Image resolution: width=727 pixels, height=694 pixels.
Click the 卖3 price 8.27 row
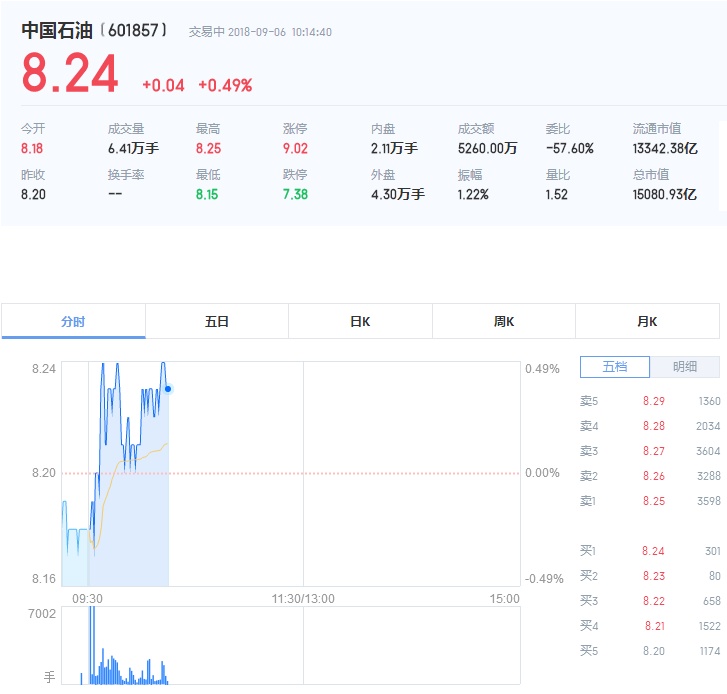click(x=650, y=451)
